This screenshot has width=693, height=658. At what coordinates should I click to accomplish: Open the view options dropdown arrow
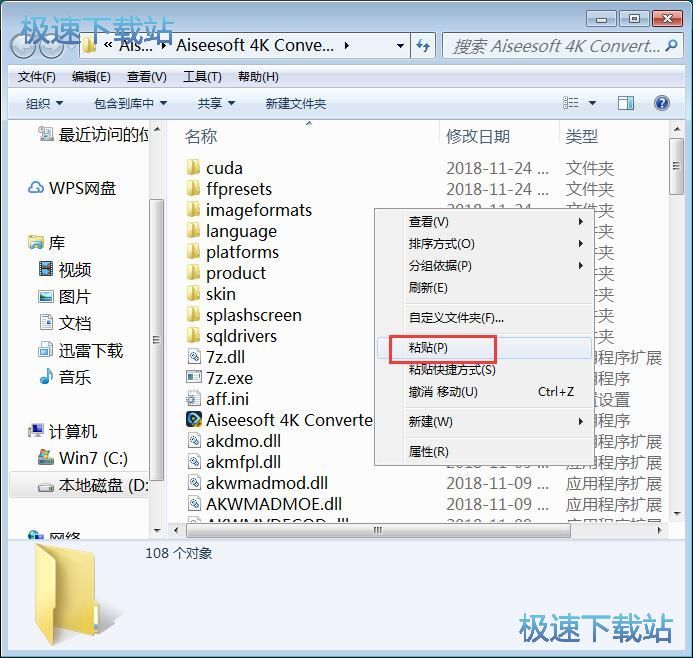[592, 103]
